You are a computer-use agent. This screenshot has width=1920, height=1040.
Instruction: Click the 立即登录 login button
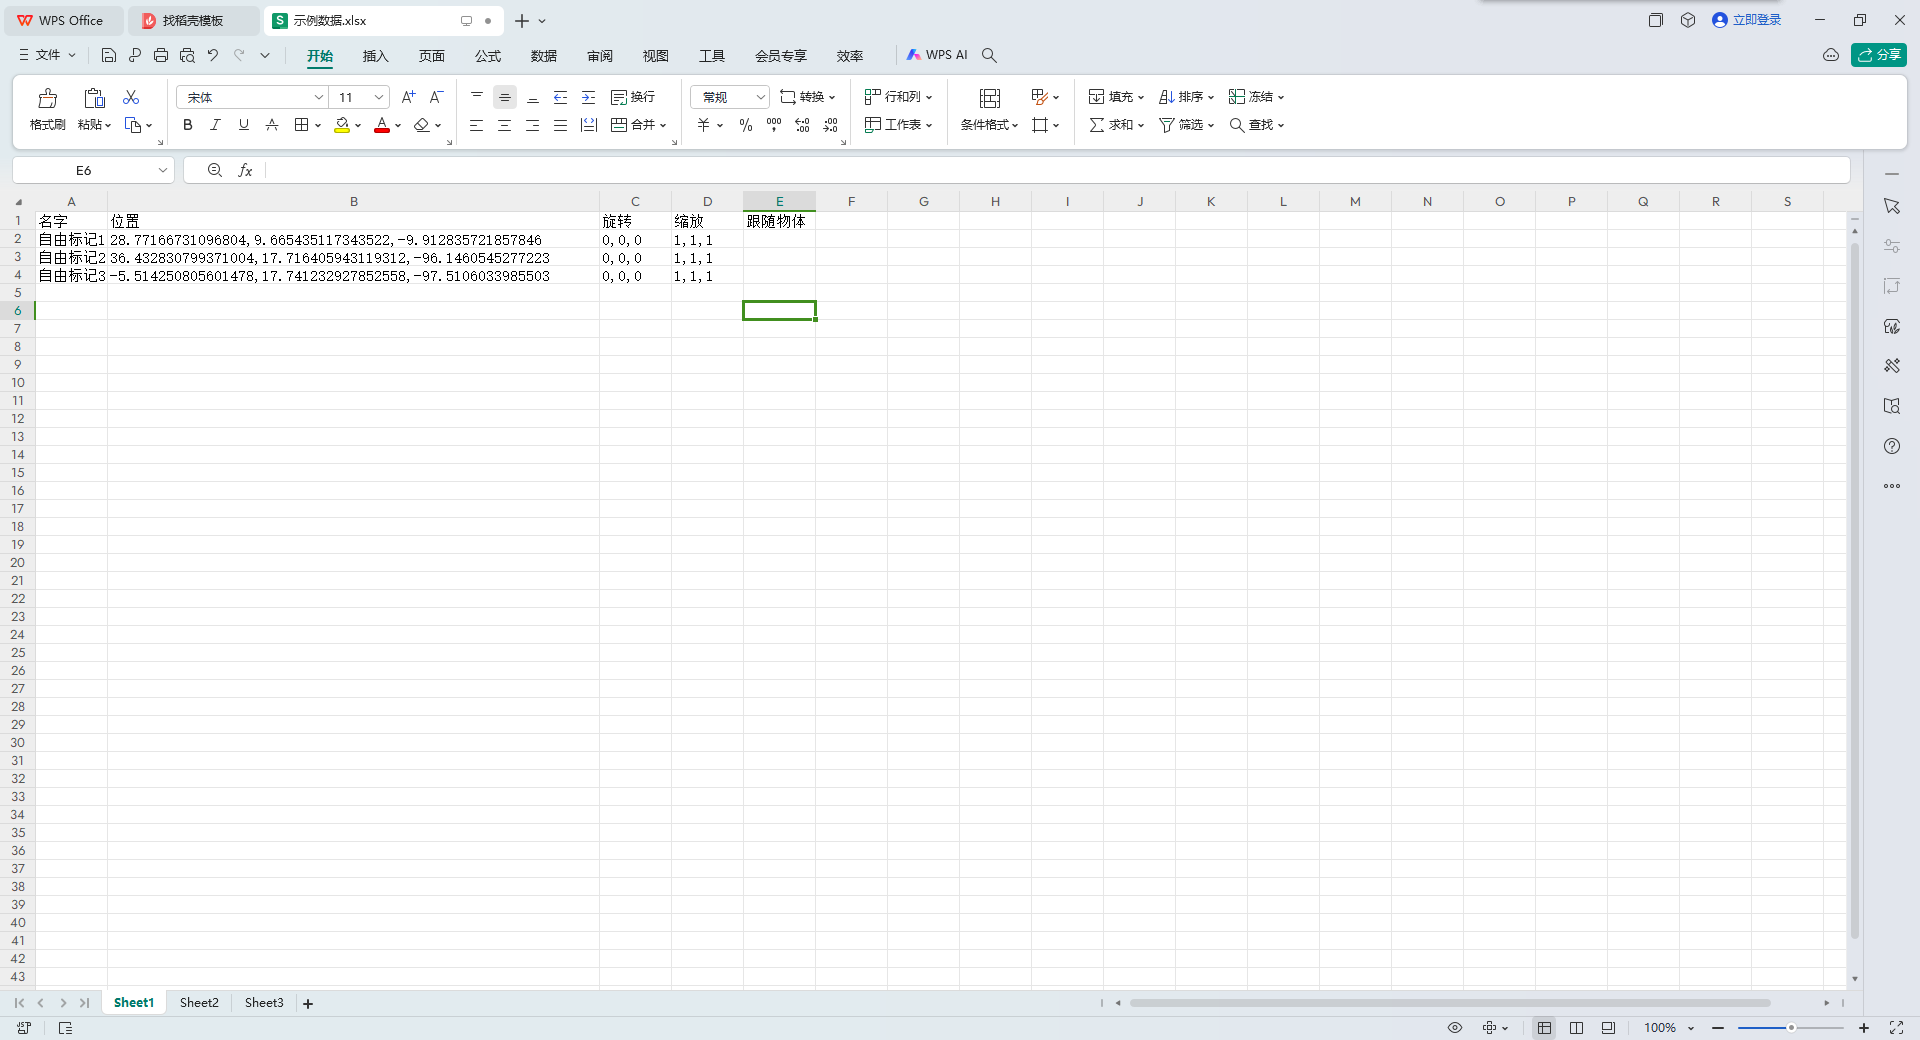(x=1746, y=20)
